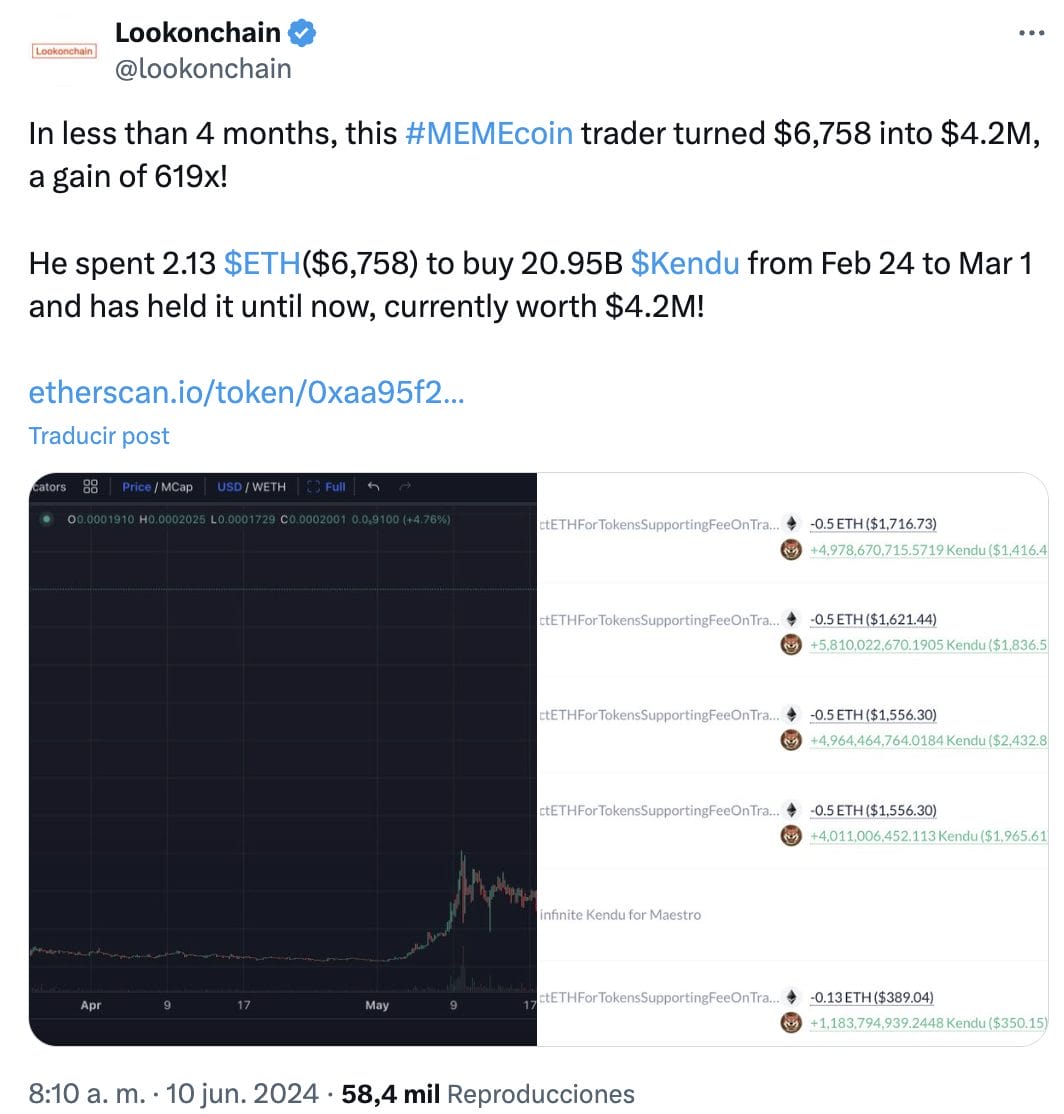Click the Lookonchain profile avatar
This screenshot has height=1114, width=1064.
(x=64, y=50)
